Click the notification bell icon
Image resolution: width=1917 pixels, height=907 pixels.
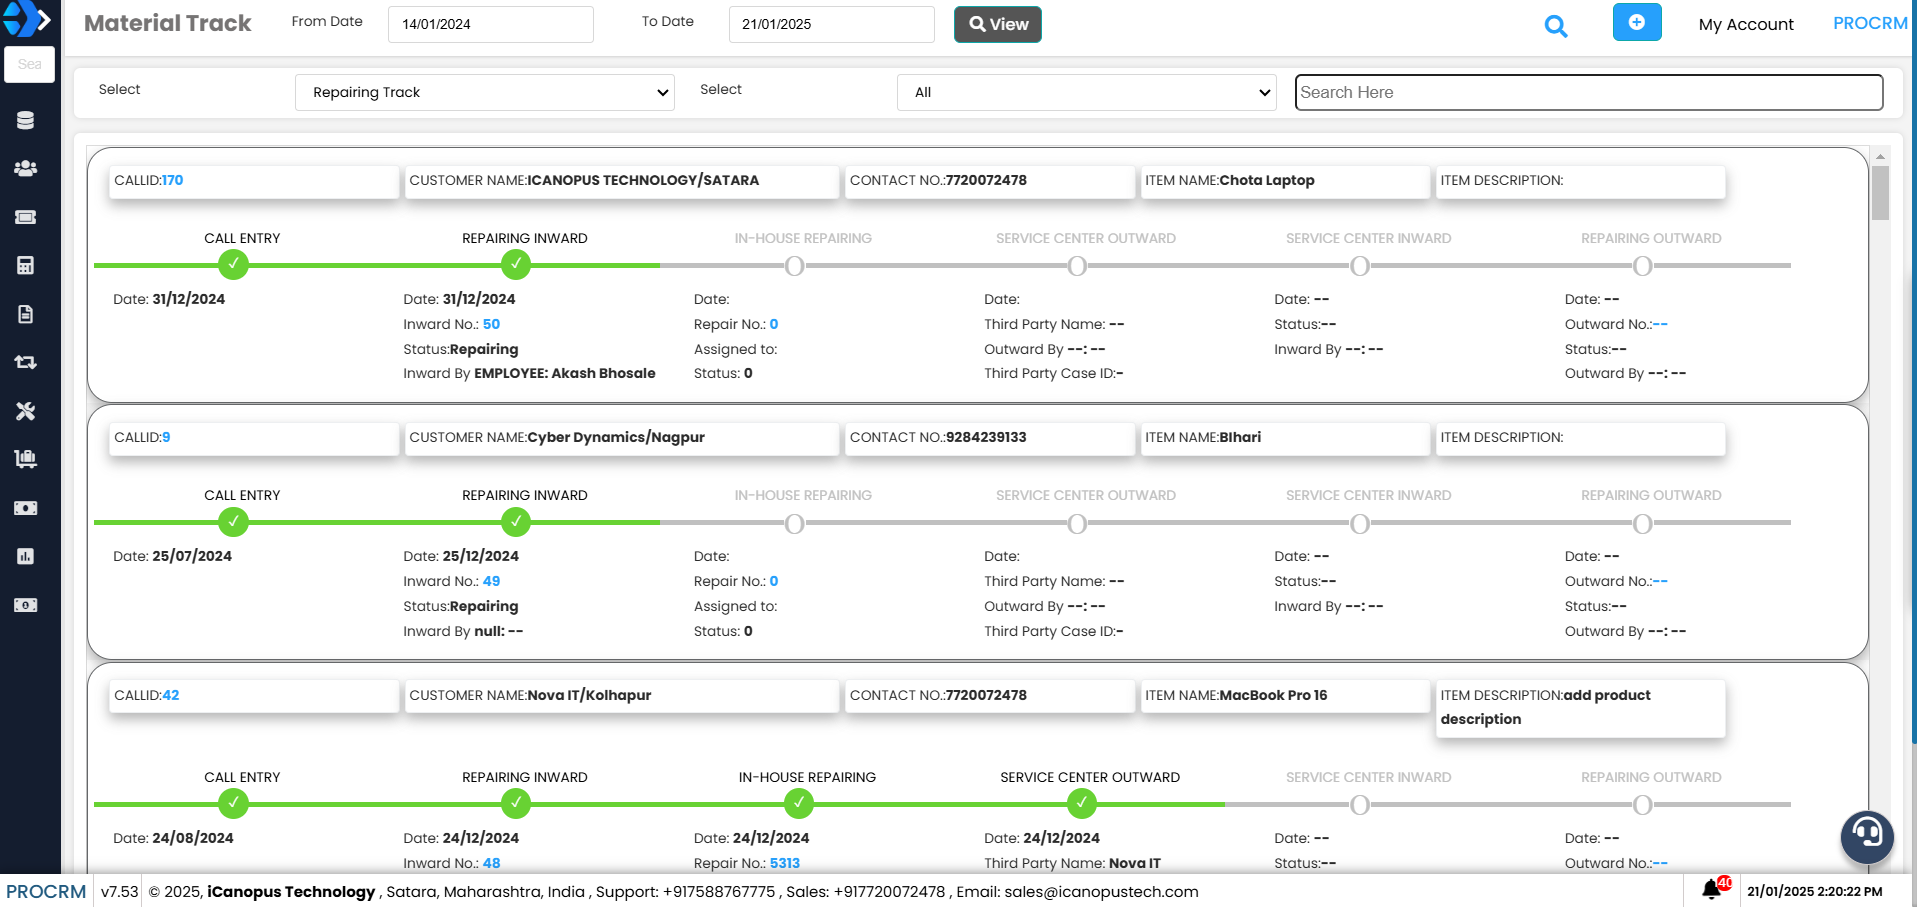click(1712, 889)
